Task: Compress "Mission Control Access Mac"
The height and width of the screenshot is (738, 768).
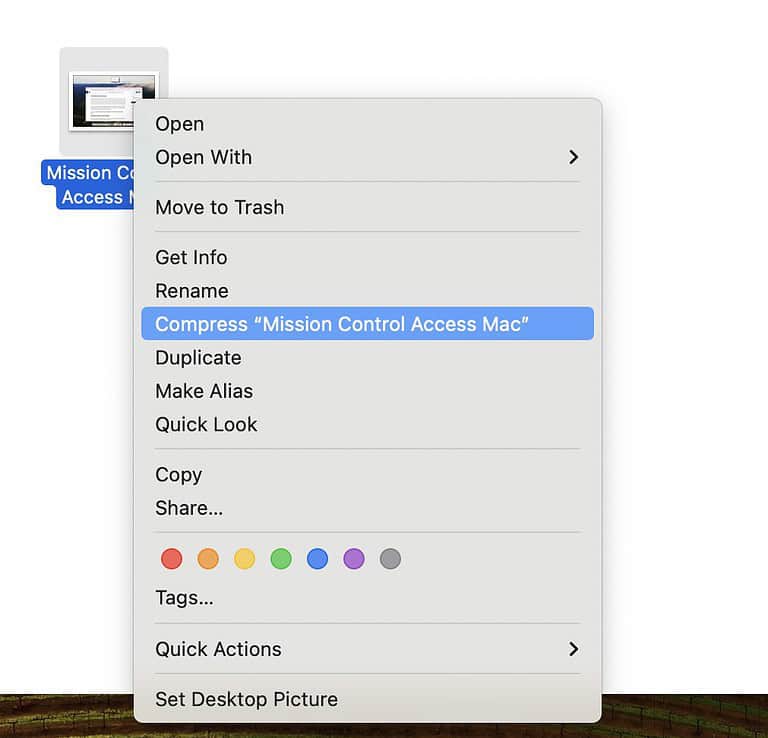Action: [342, 324]
